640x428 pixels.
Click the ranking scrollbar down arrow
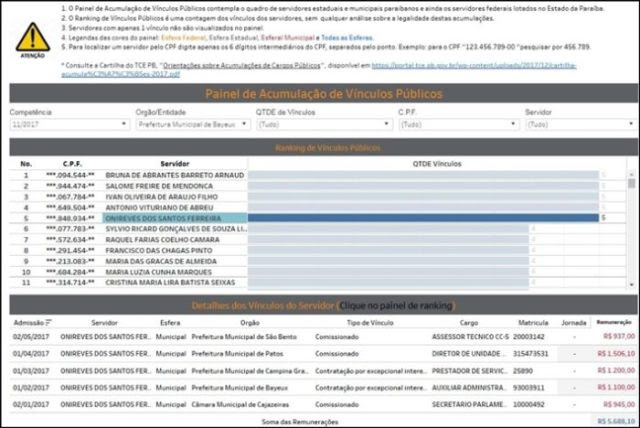pyautogui.click(x=631, y=285)
